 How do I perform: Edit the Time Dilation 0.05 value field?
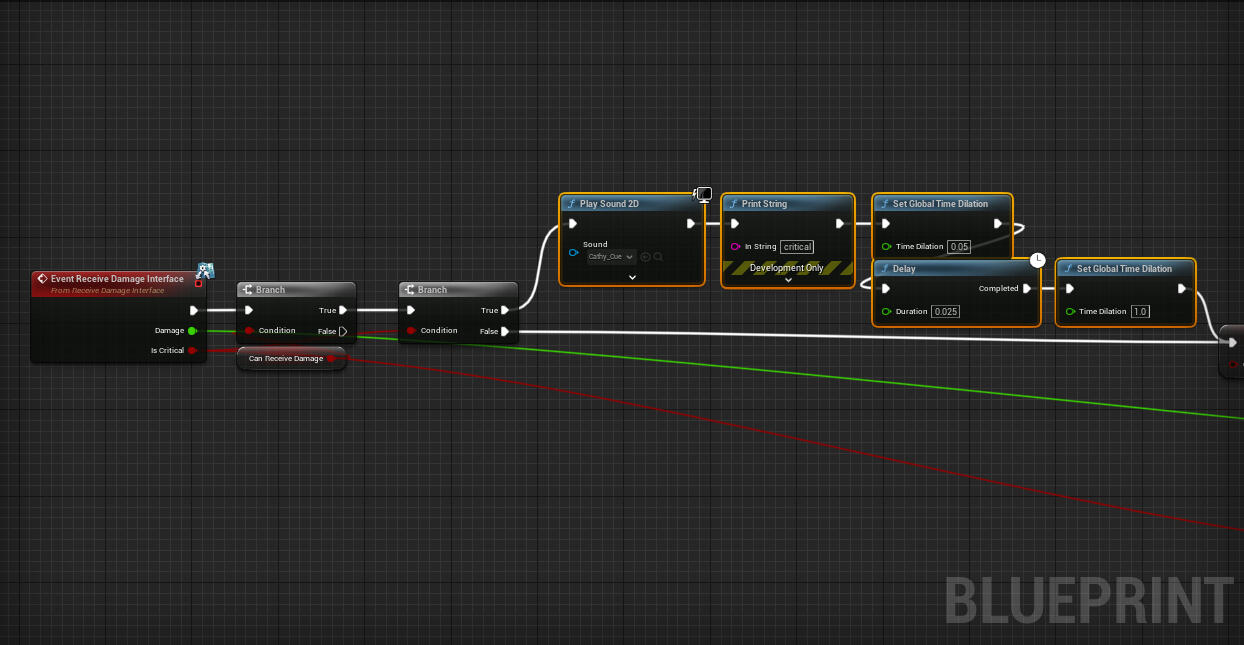[958, 247]
